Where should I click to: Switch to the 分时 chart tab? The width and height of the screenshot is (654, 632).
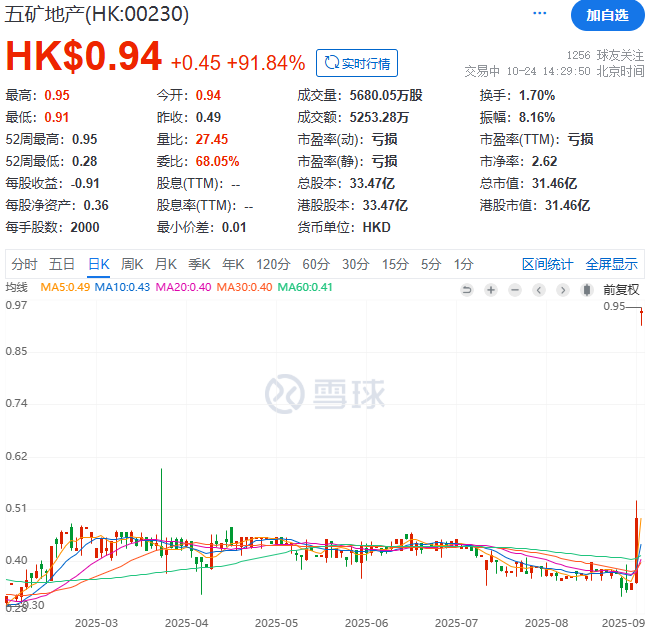pos(24,264)
